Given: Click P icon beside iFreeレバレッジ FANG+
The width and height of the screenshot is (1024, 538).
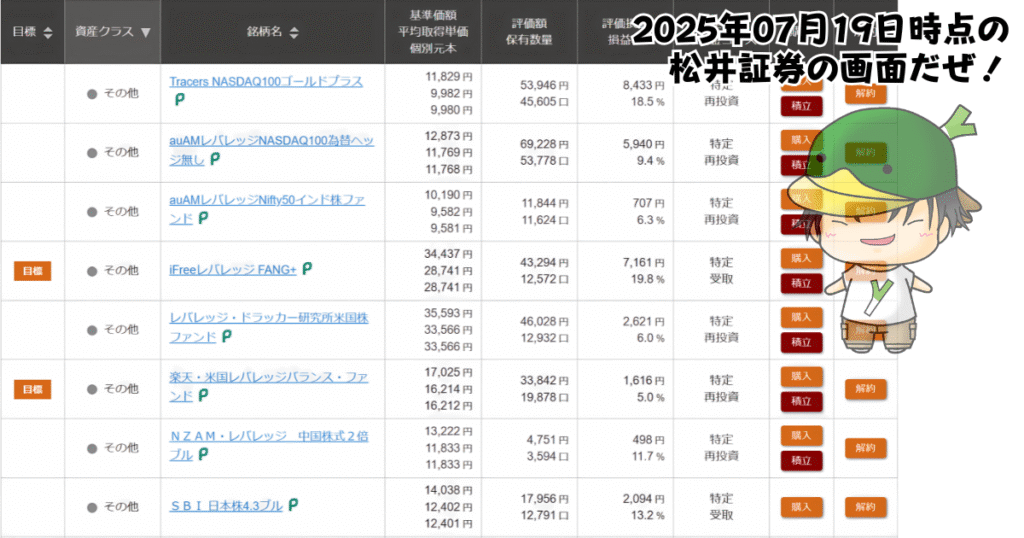Looking at the screenshot, I should (307, 268).
